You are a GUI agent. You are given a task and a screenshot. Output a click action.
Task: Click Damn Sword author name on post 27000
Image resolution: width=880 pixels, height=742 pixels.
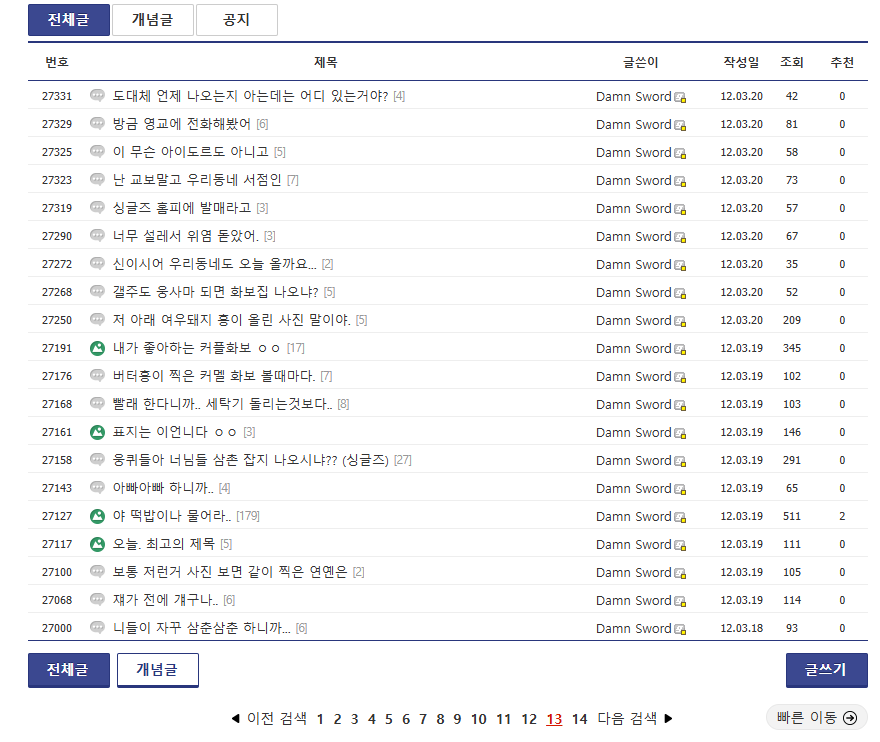(x=633, y=628)
